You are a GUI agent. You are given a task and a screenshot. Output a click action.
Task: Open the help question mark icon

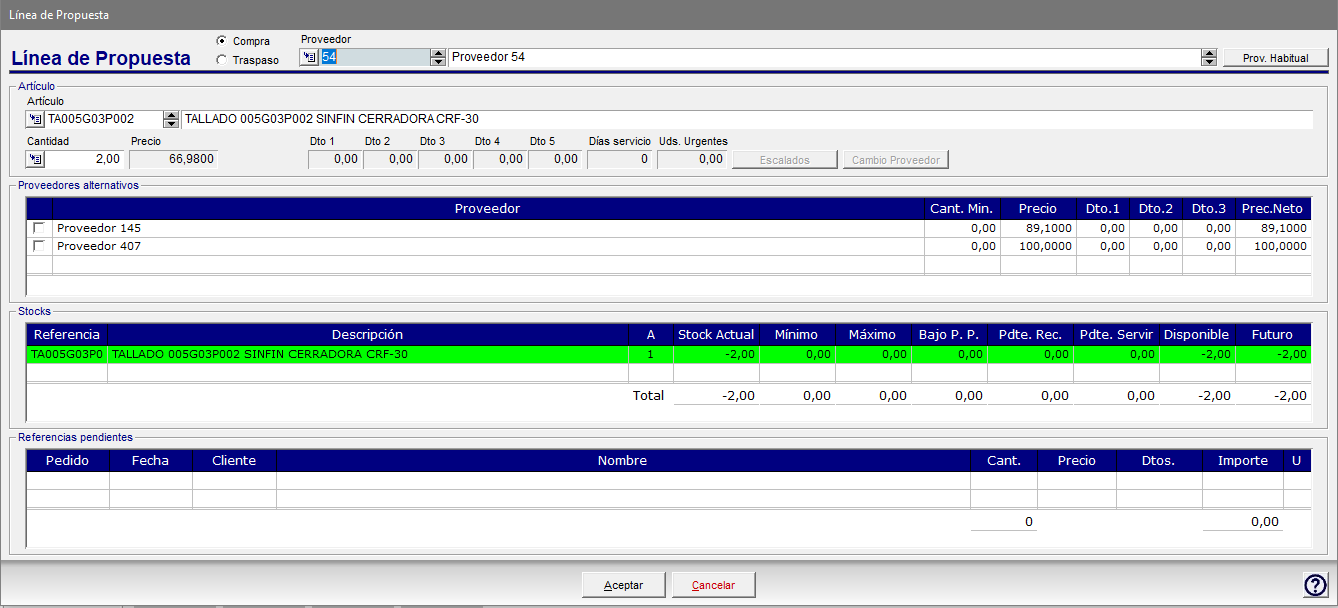coord(1315,585)
